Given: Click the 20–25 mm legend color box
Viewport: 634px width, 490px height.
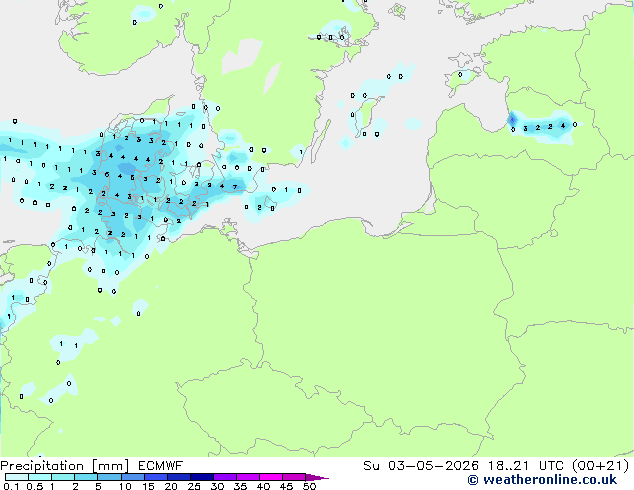Looking at the screenshot, I should pyautogui.click(x=179, y=477).
